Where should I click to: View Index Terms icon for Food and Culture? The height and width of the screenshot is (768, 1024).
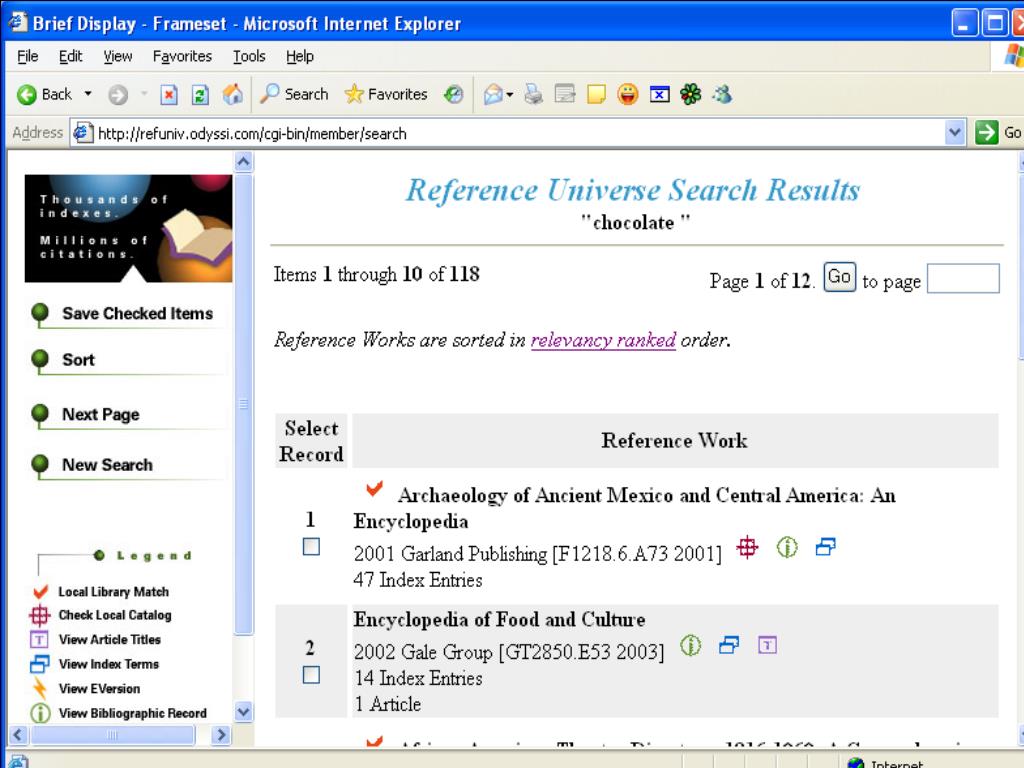(x=729, y=645)
